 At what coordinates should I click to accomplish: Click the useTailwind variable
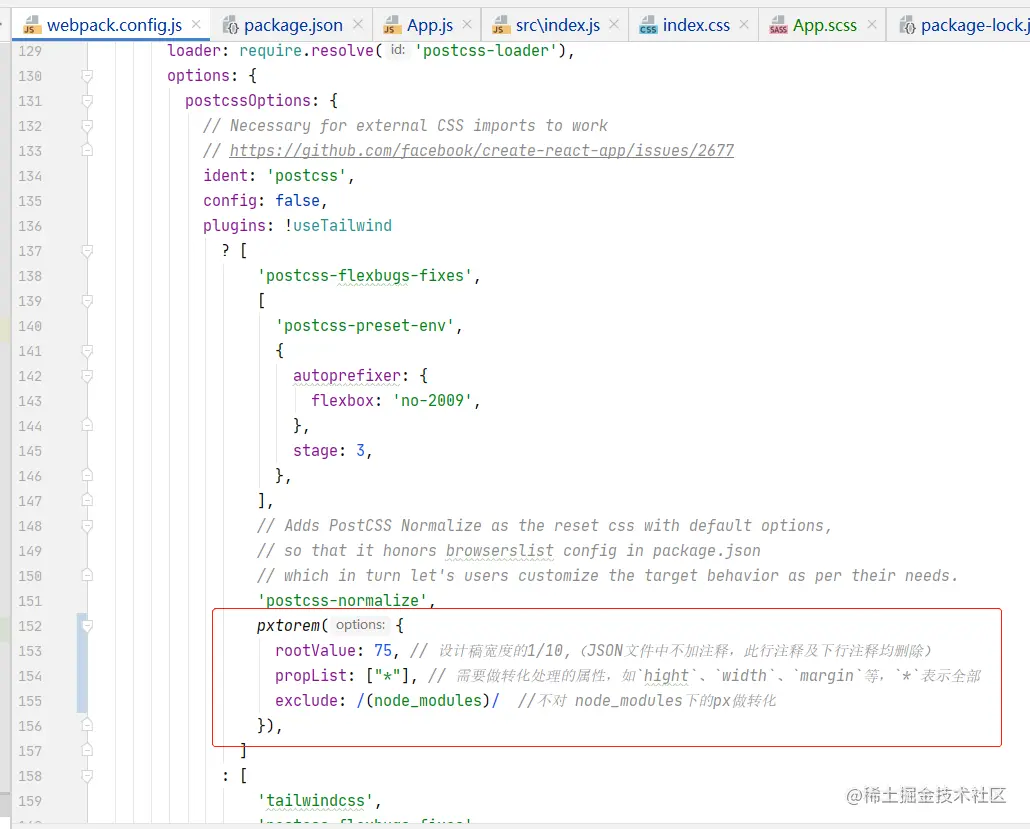(342, 225)
